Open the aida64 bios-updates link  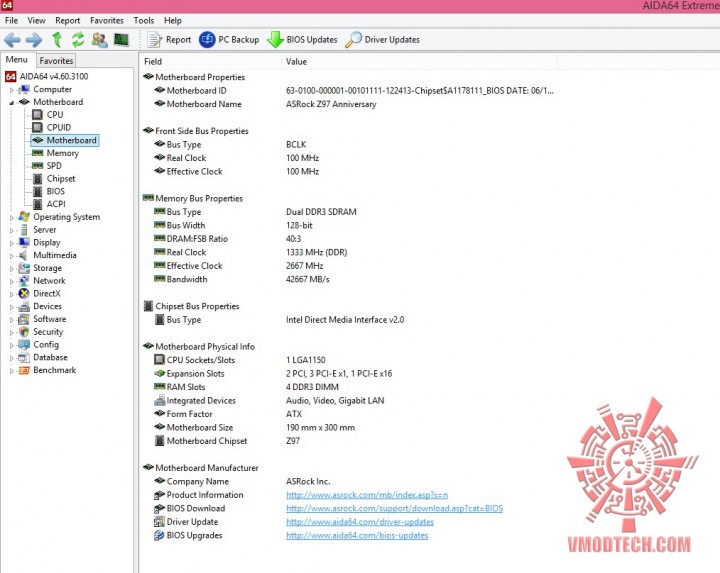click(357, 535)
